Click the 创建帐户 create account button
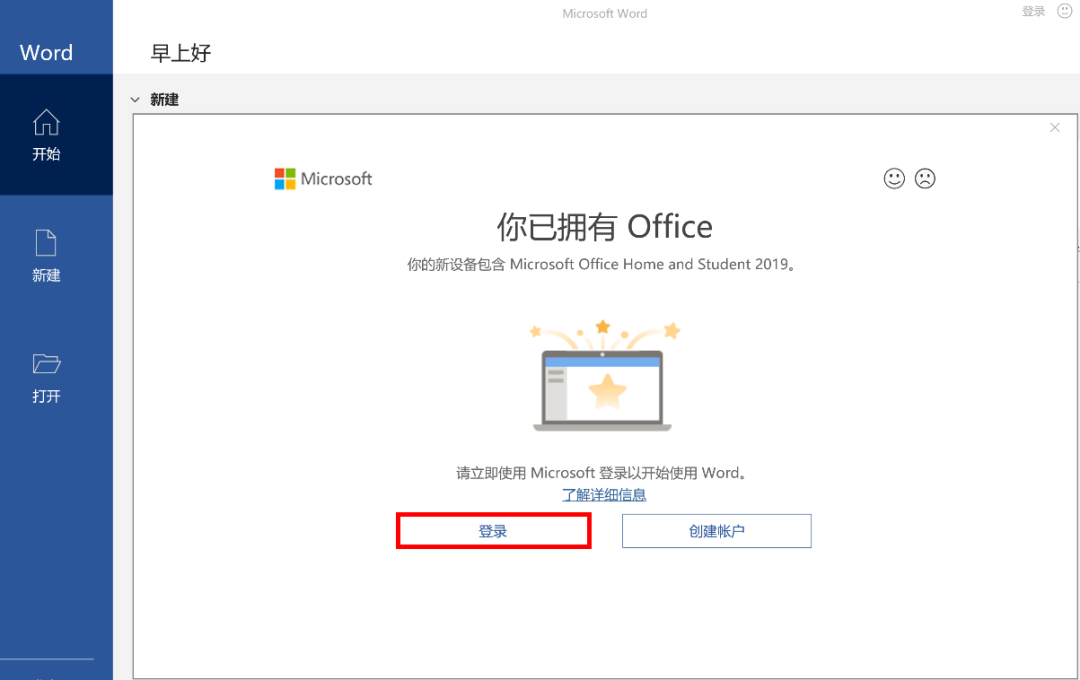The image size is (1080, 680). pyautogui.click(x=716, y=531)
